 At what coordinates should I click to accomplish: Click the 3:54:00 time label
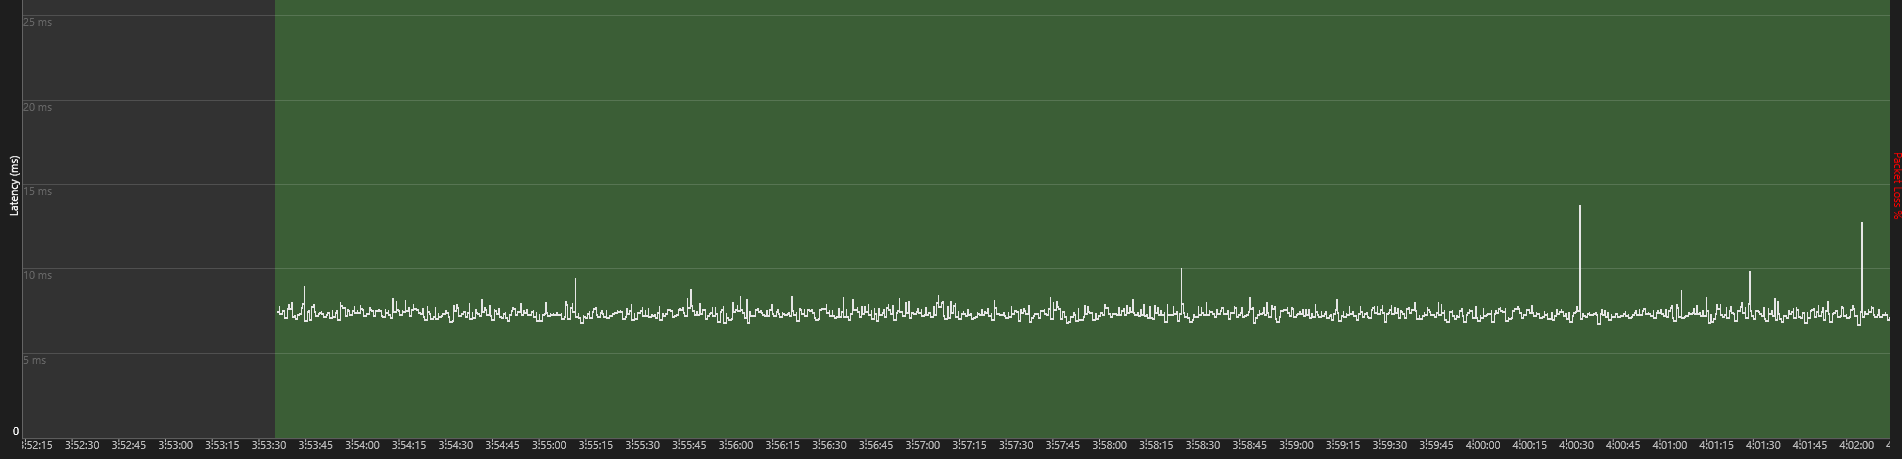[362, 445]
